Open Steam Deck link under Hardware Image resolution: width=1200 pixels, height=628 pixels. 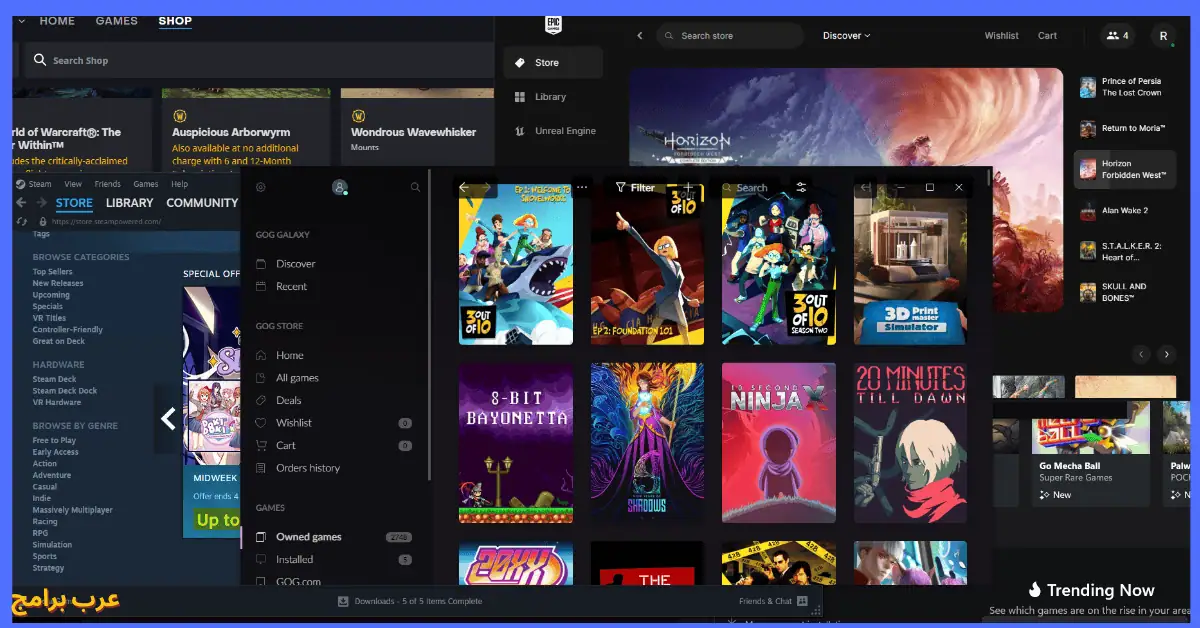[54, 379]
